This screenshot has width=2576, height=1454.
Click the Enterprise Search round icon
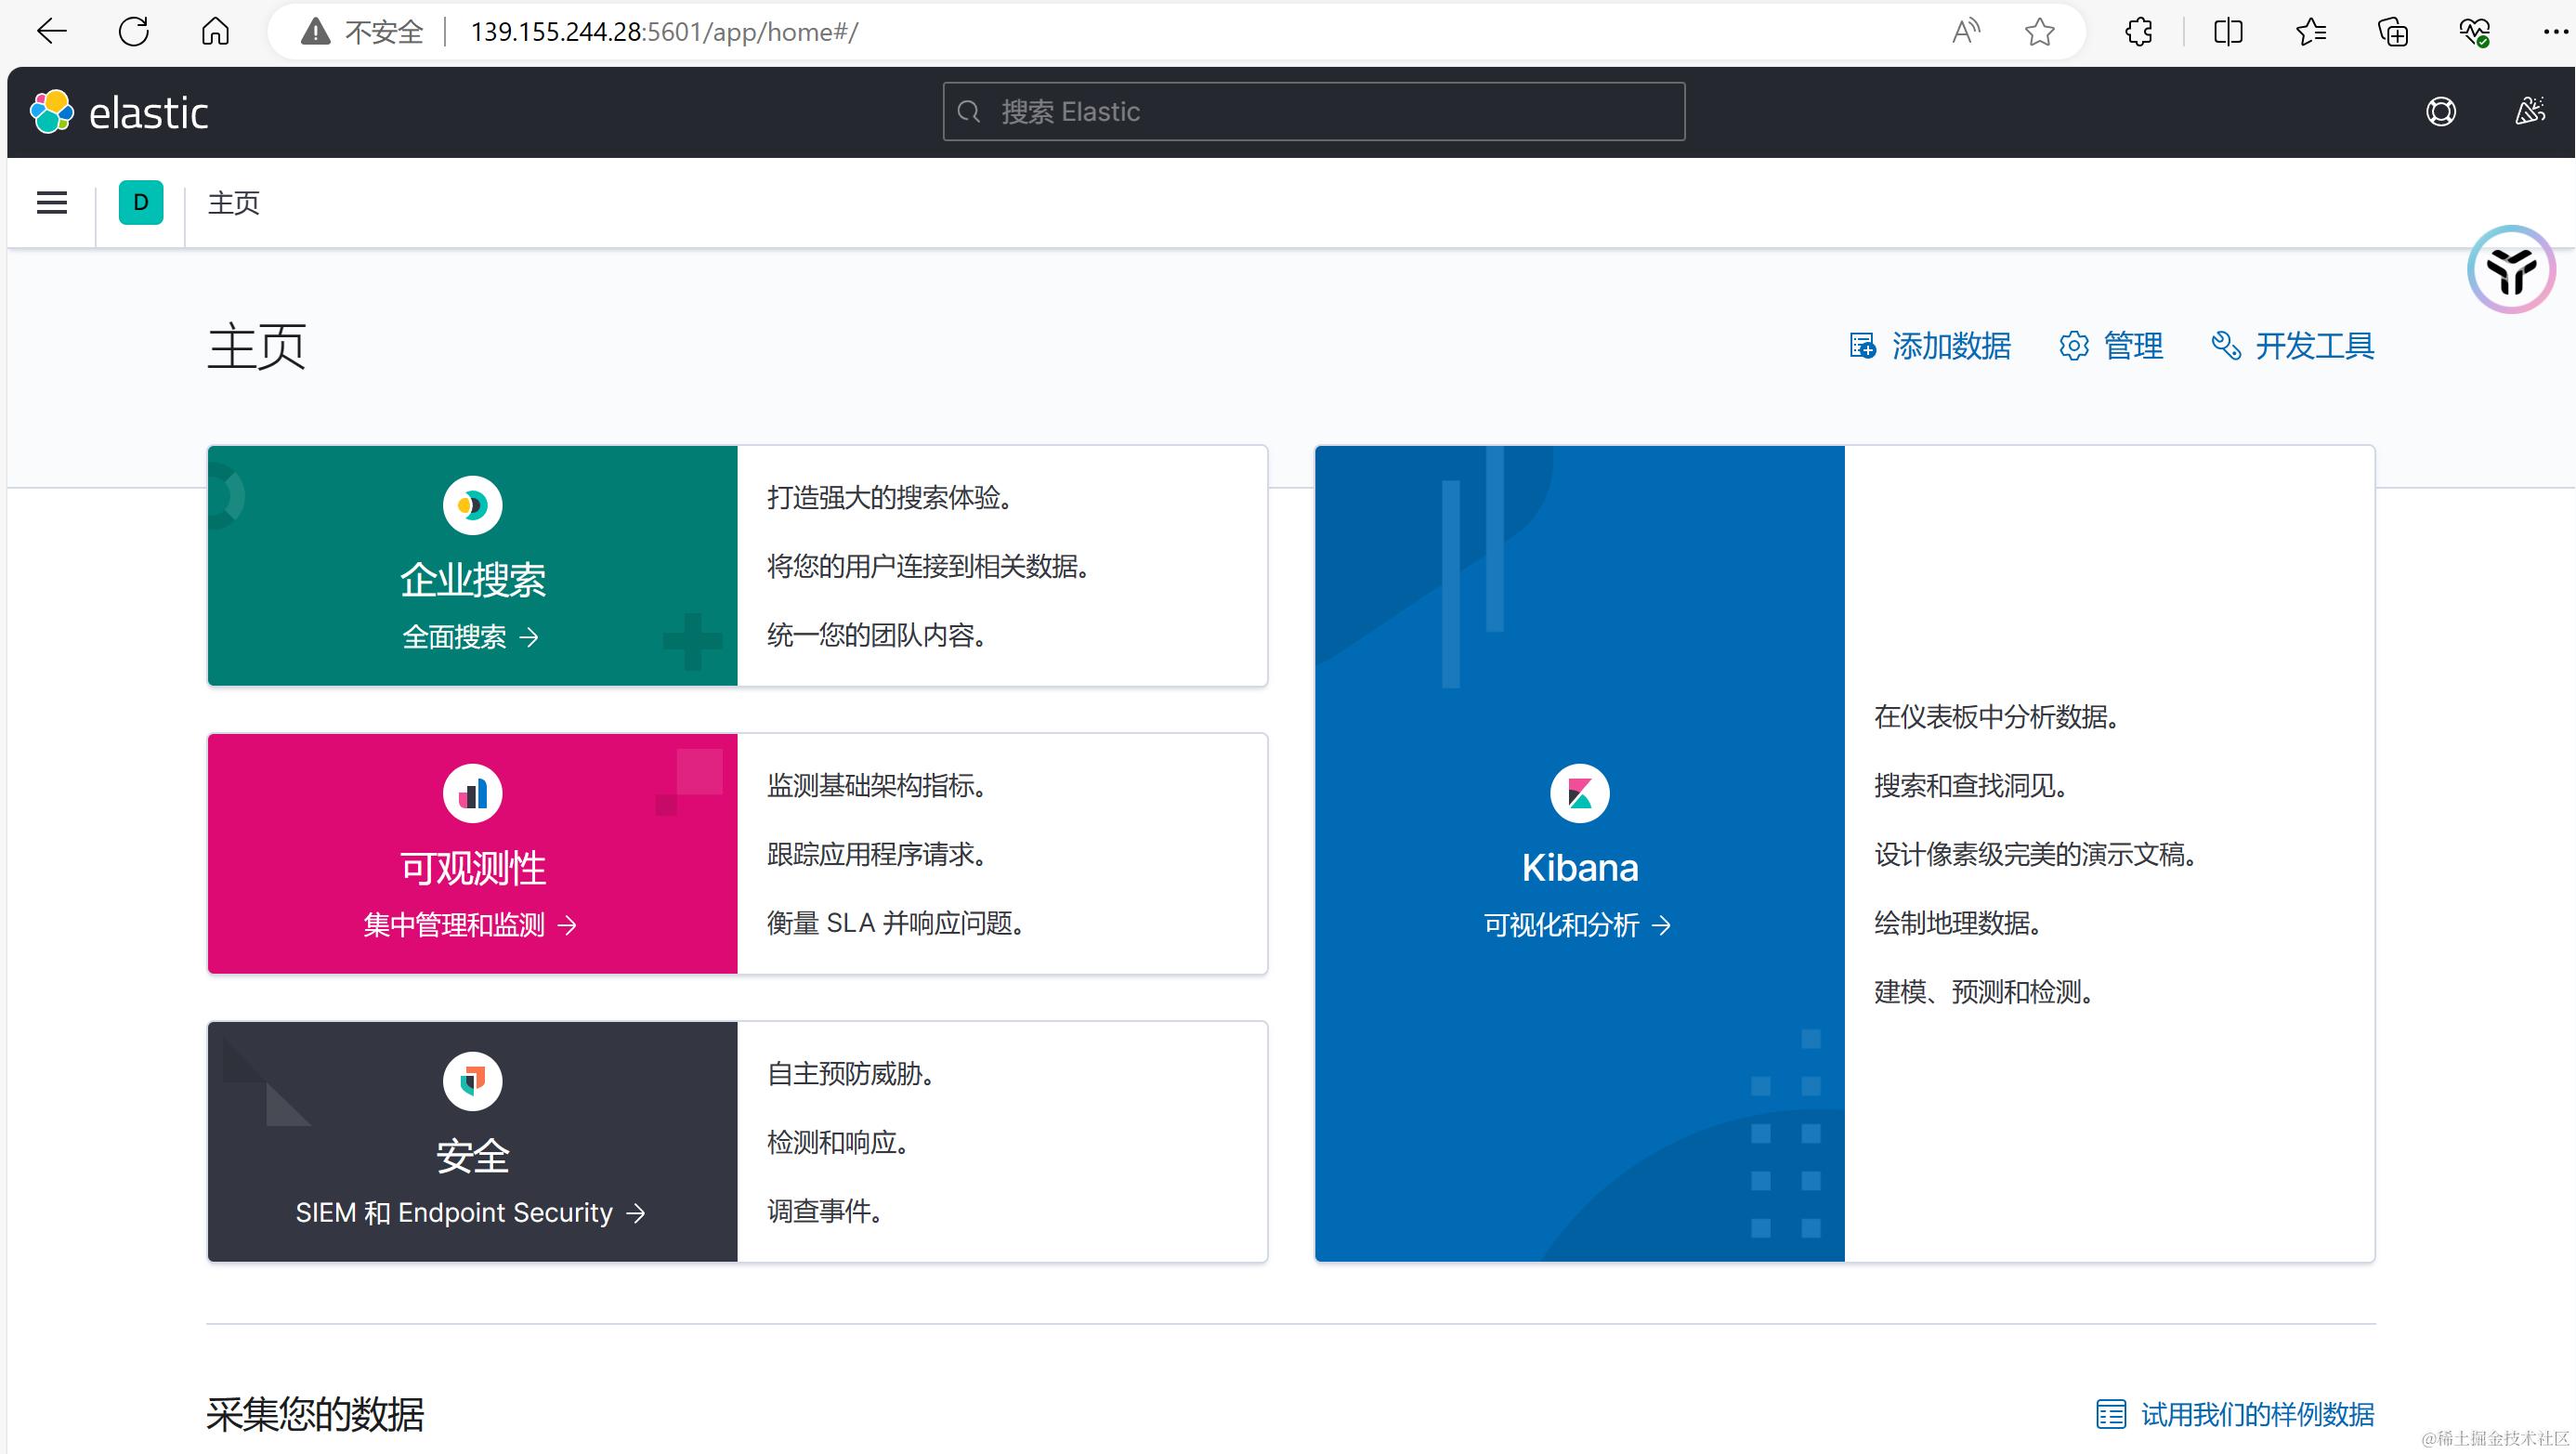tap(472, 506)
